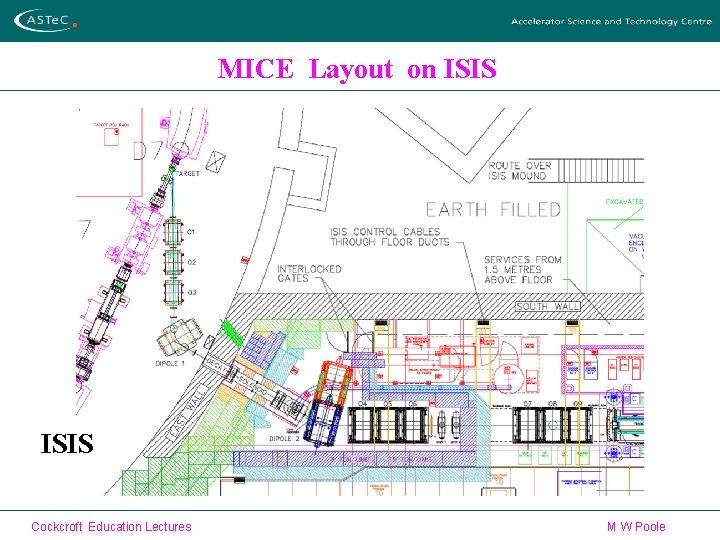Click the Q1 quadrupole magnet

point(173,232)
